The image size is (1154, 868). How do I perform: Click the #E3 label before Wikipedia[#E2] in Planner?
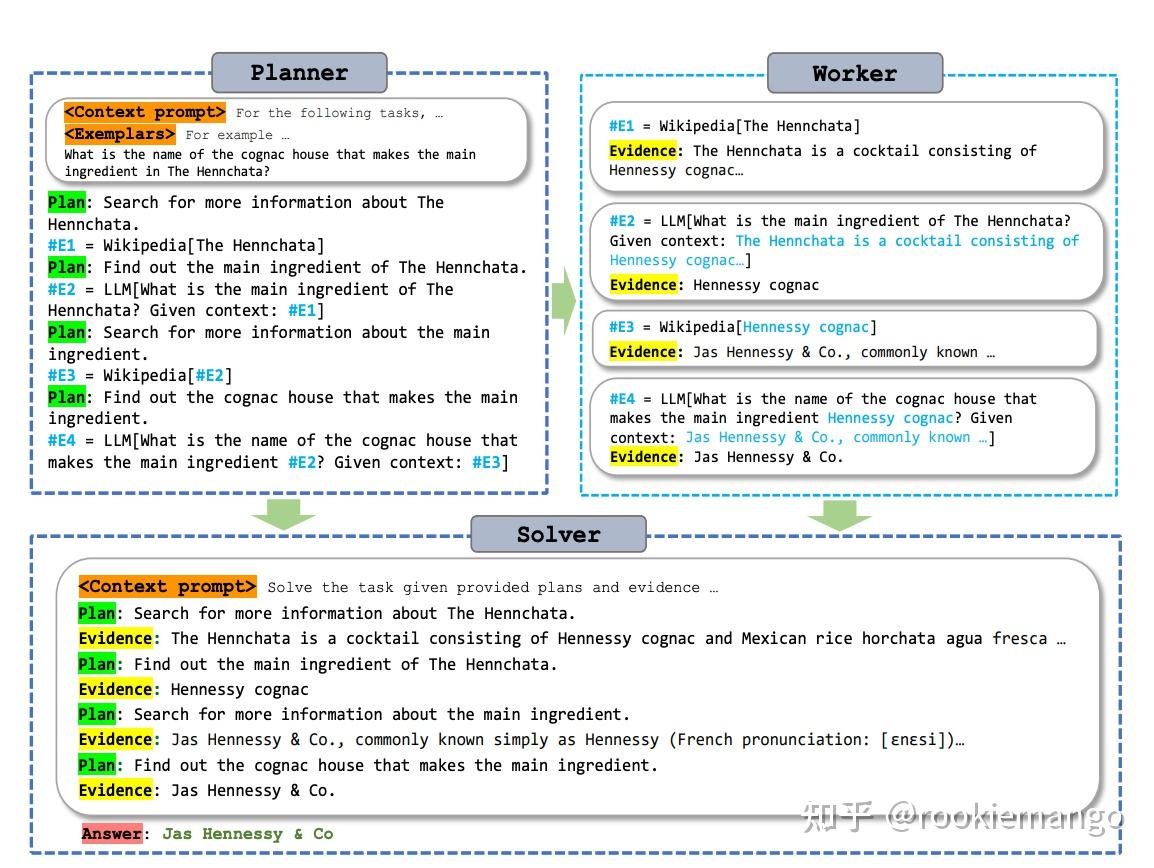pos(61,375)
